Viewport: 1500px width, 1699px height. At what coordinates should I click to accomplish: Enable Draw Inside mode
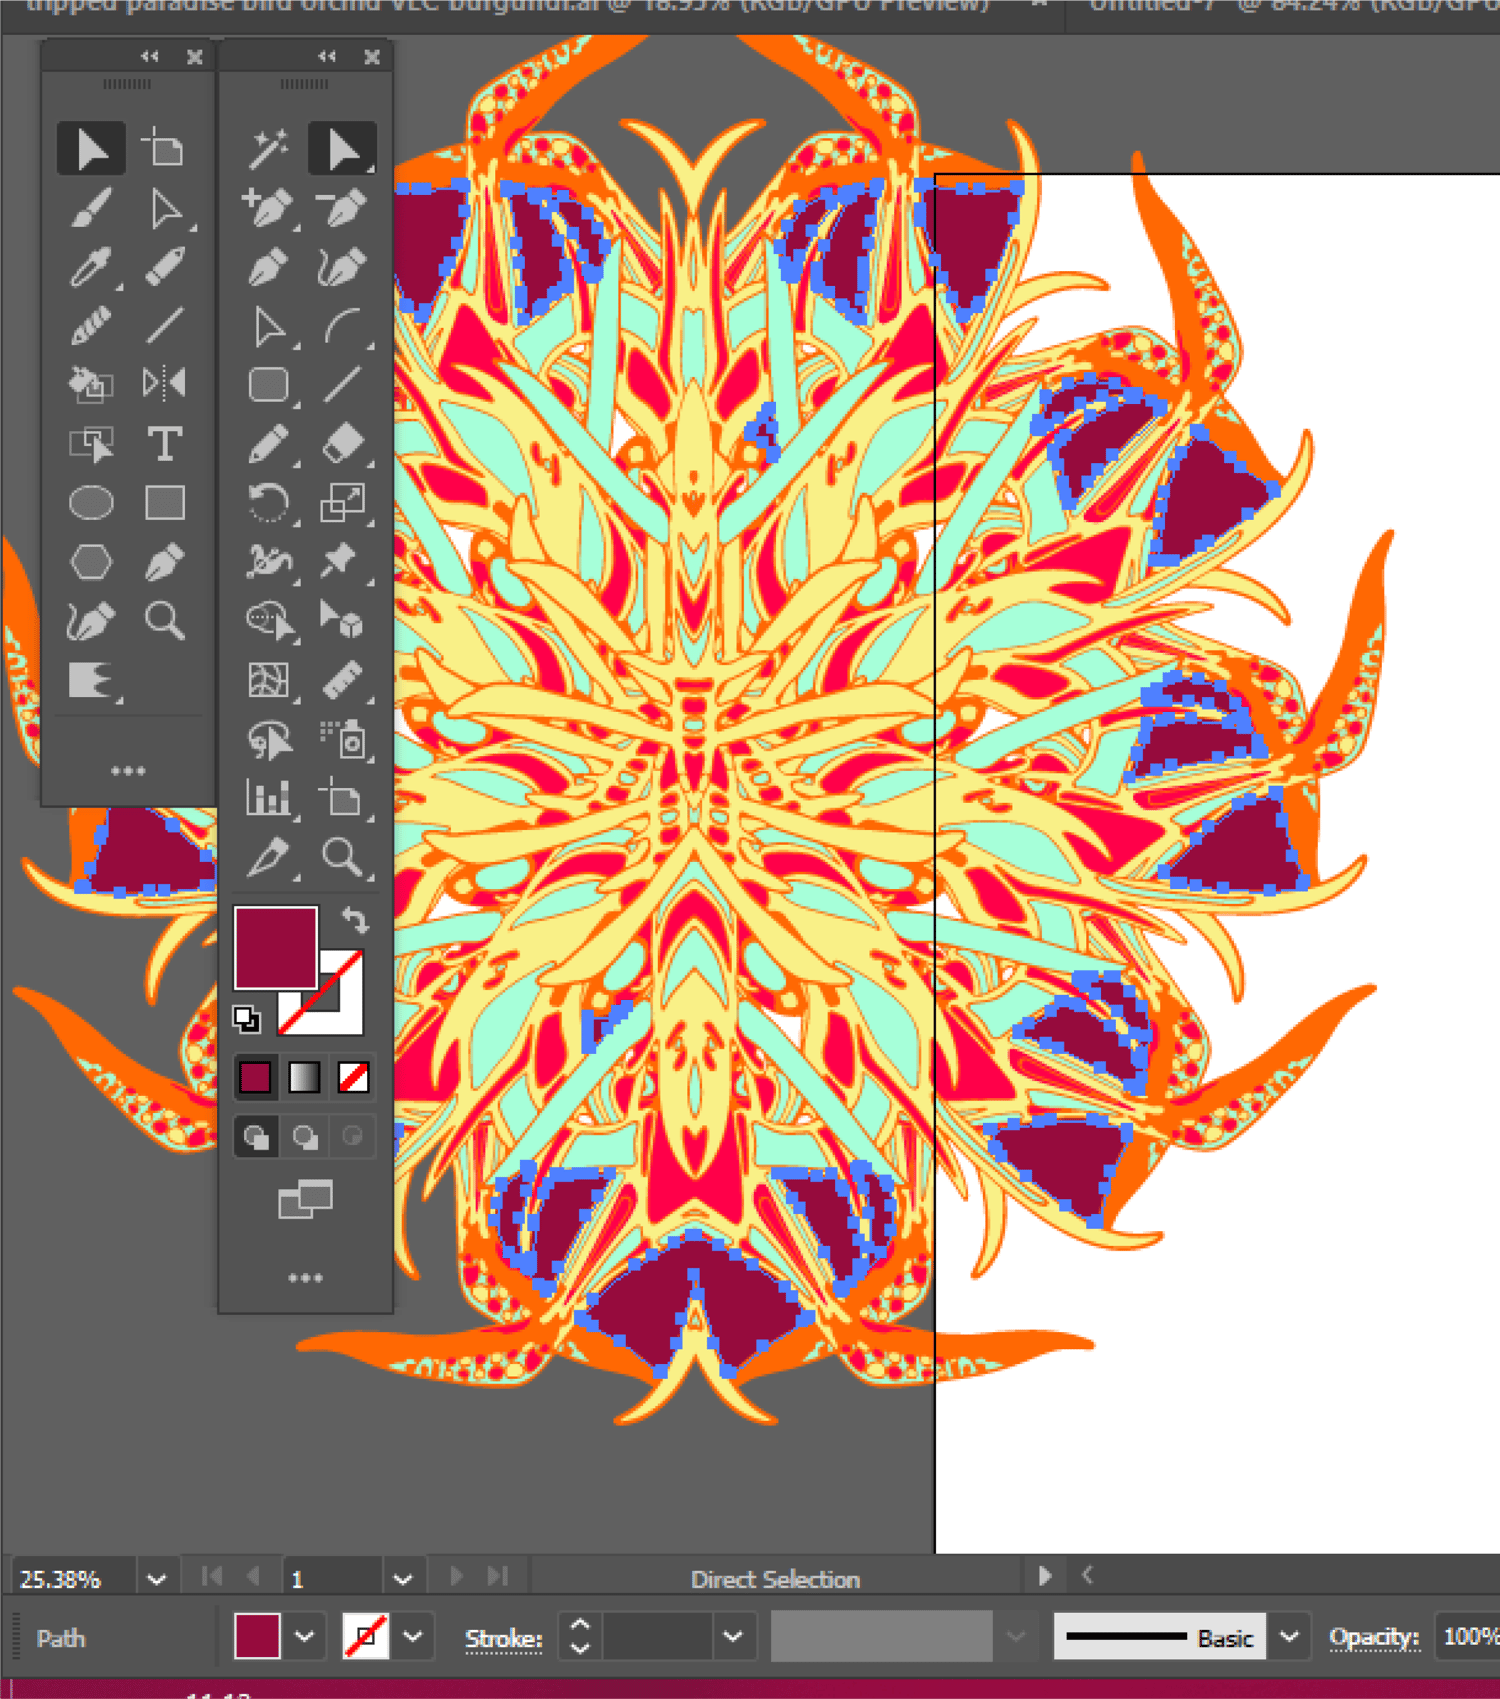point(352,1137)
